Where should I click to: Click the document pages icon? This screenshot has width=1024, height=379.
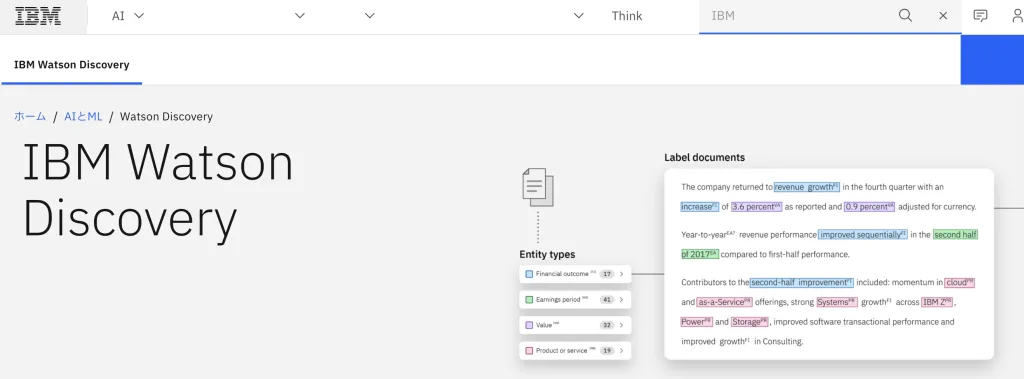coord(538,188)
